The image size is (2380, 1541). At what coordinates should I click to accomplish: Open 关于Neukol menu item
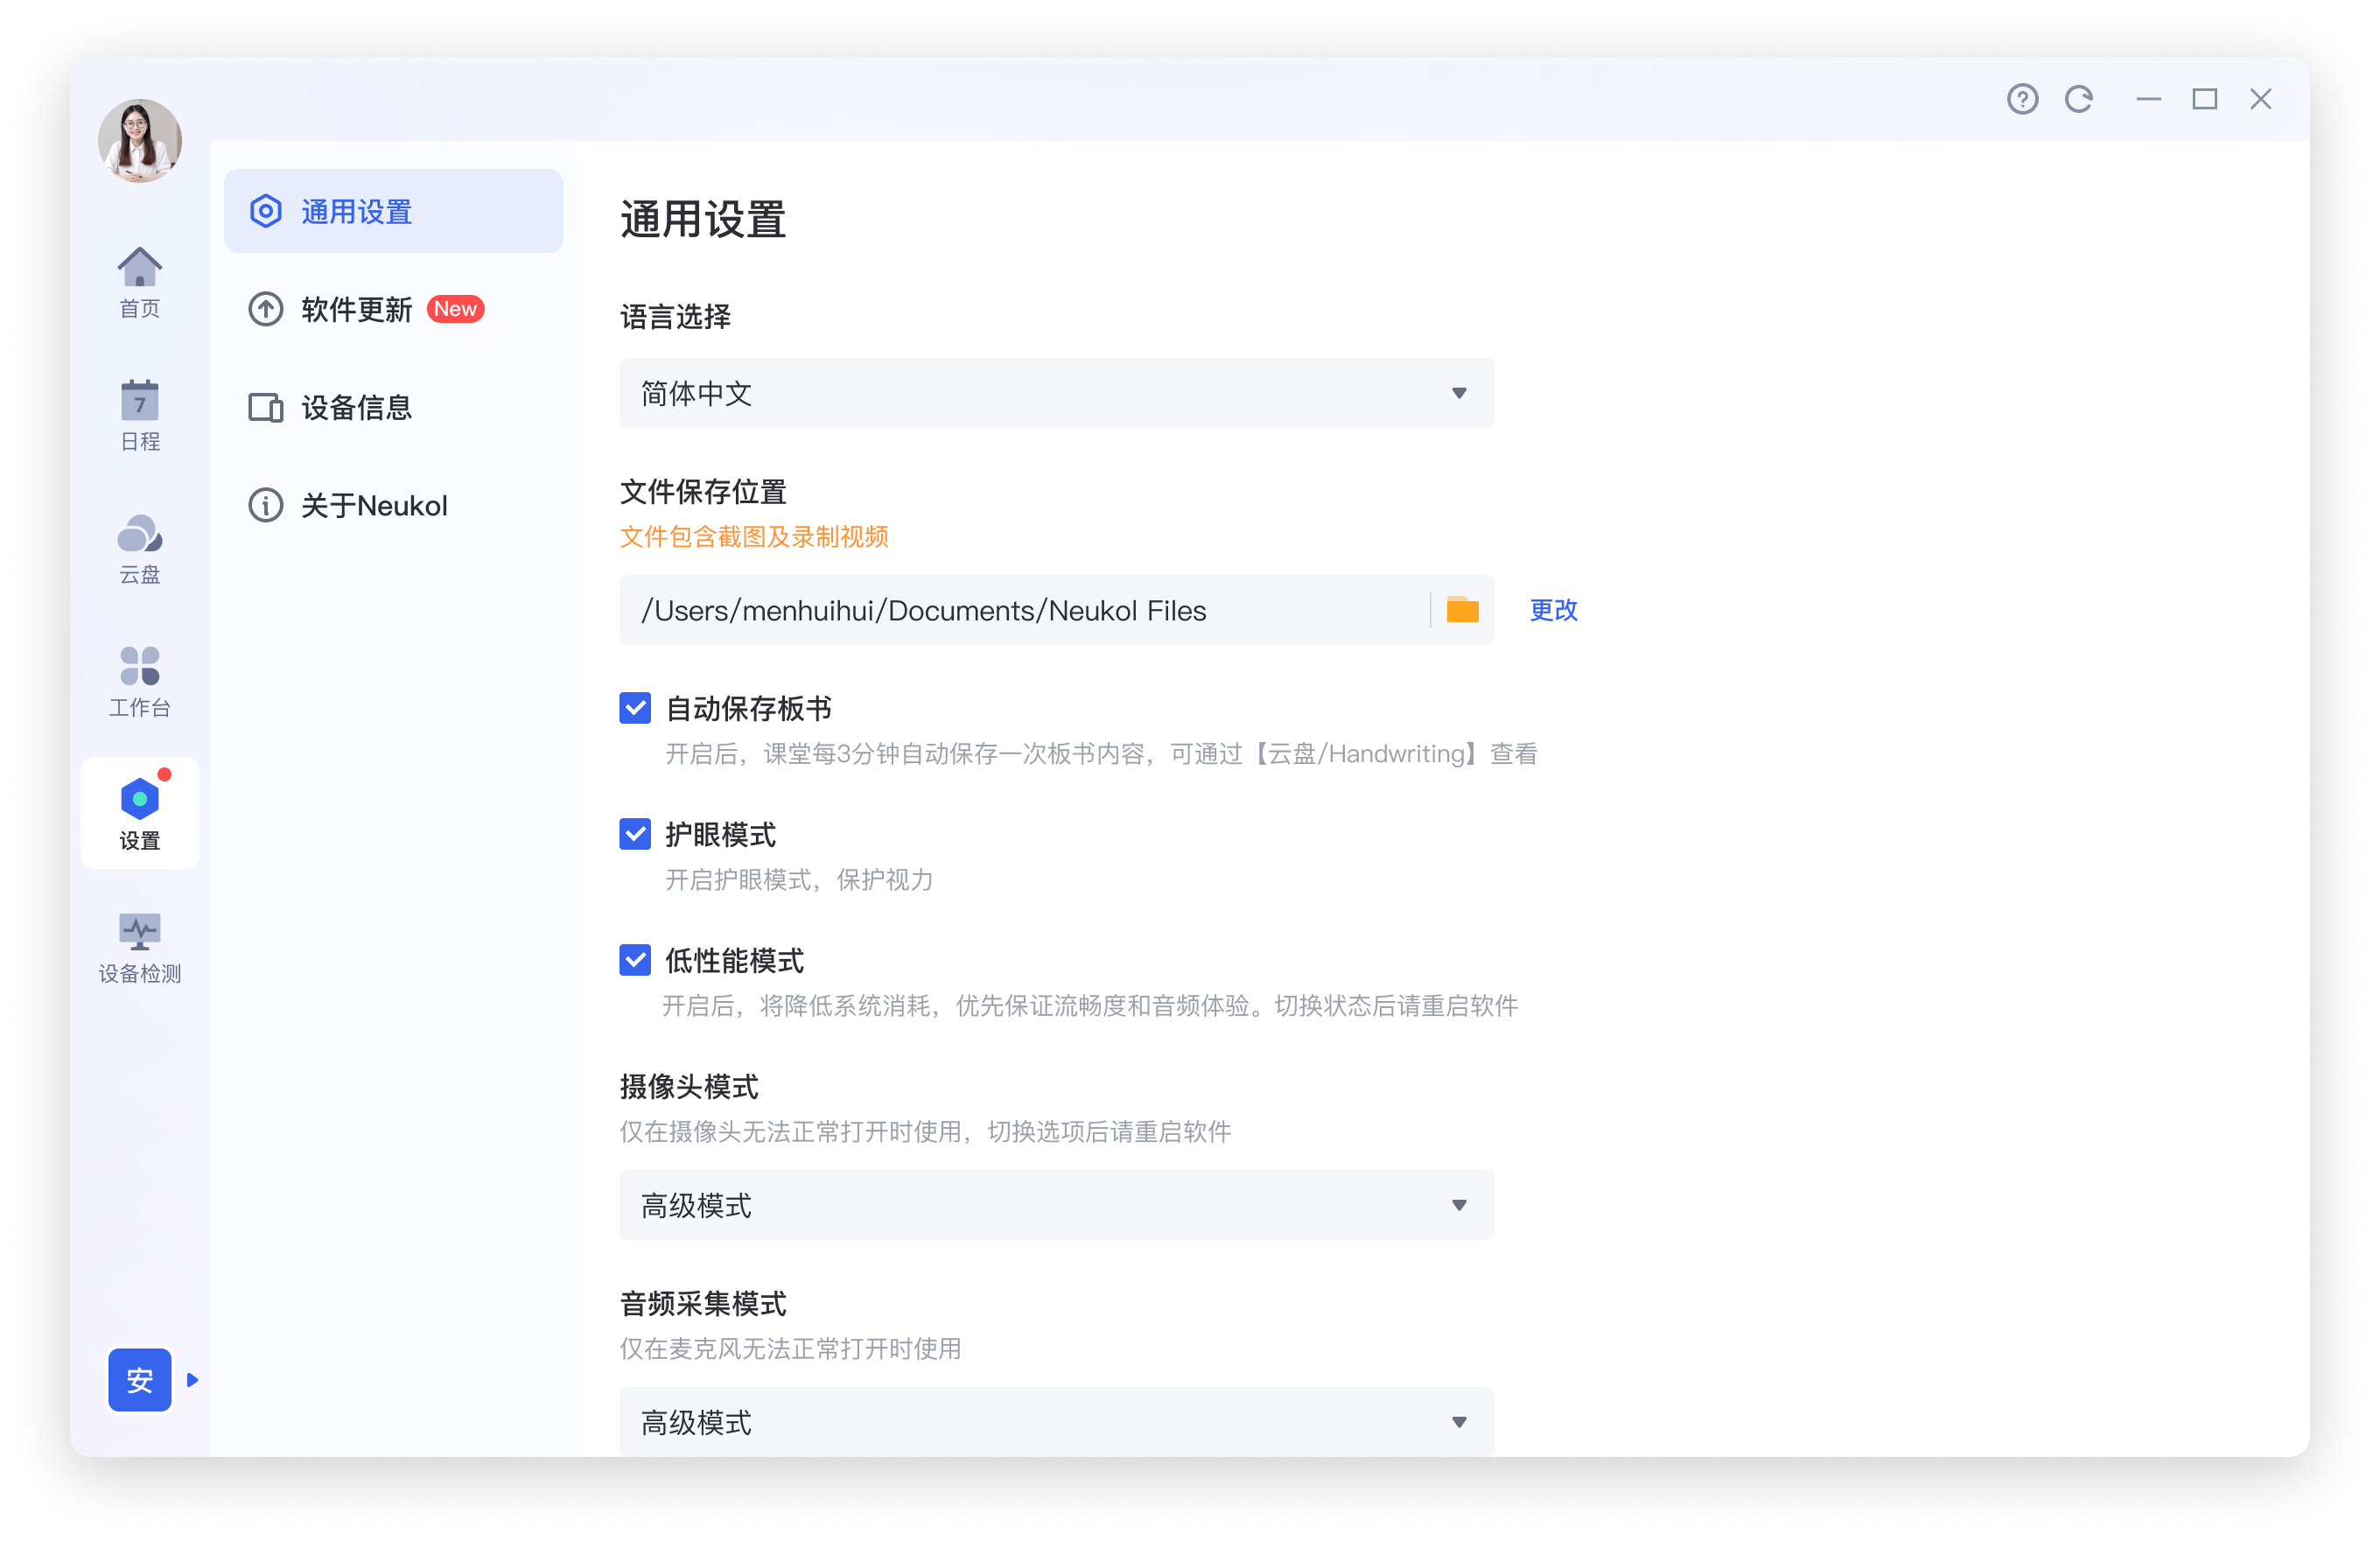pyautogui.click(x=393, y=505)
